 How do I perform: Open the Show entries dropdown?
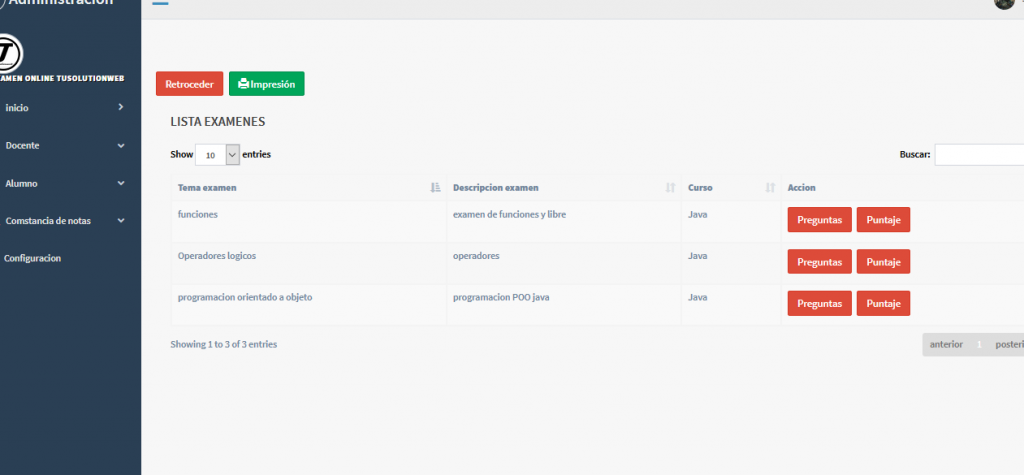click(218, 155)
